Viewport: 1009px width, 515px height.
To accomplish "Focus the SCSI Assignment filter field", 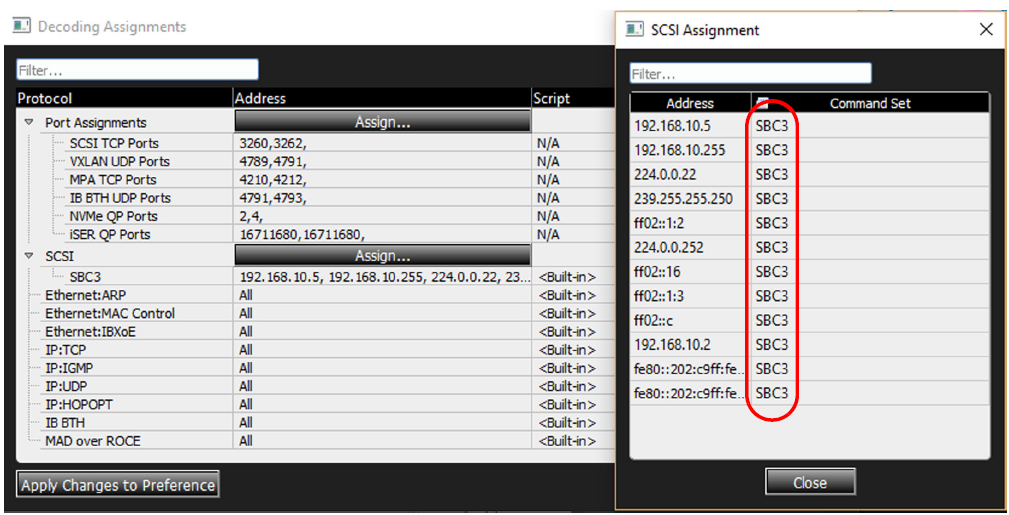I will 750,73.
